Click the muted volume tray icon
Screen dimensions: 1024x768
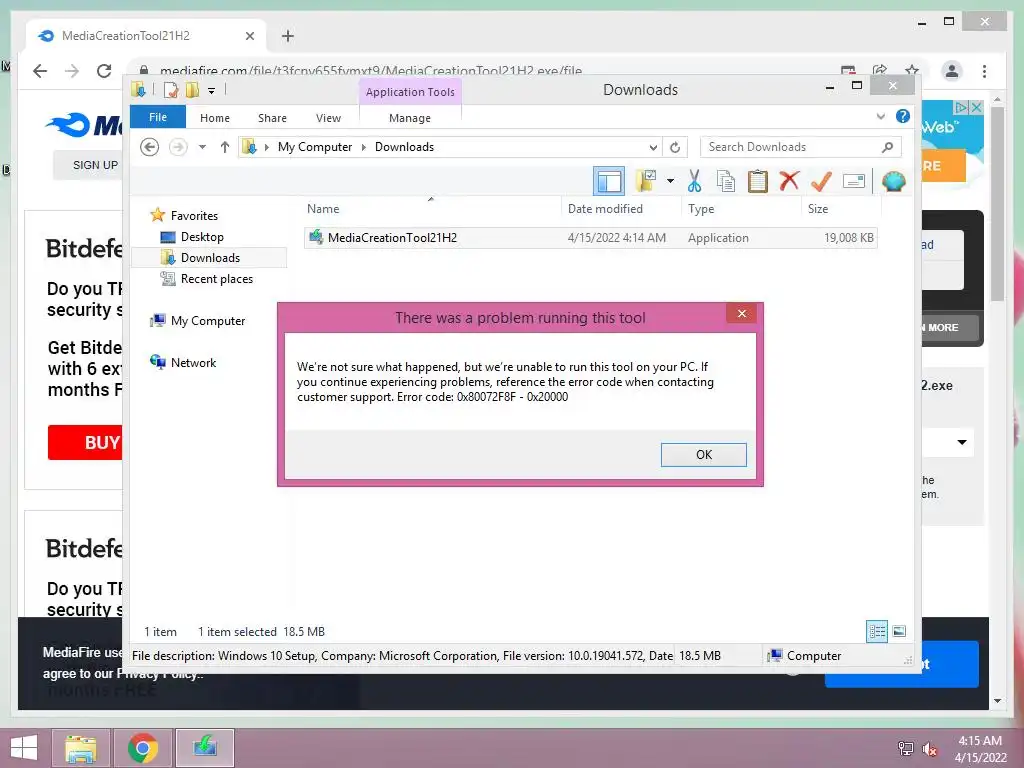click(930, 749)
